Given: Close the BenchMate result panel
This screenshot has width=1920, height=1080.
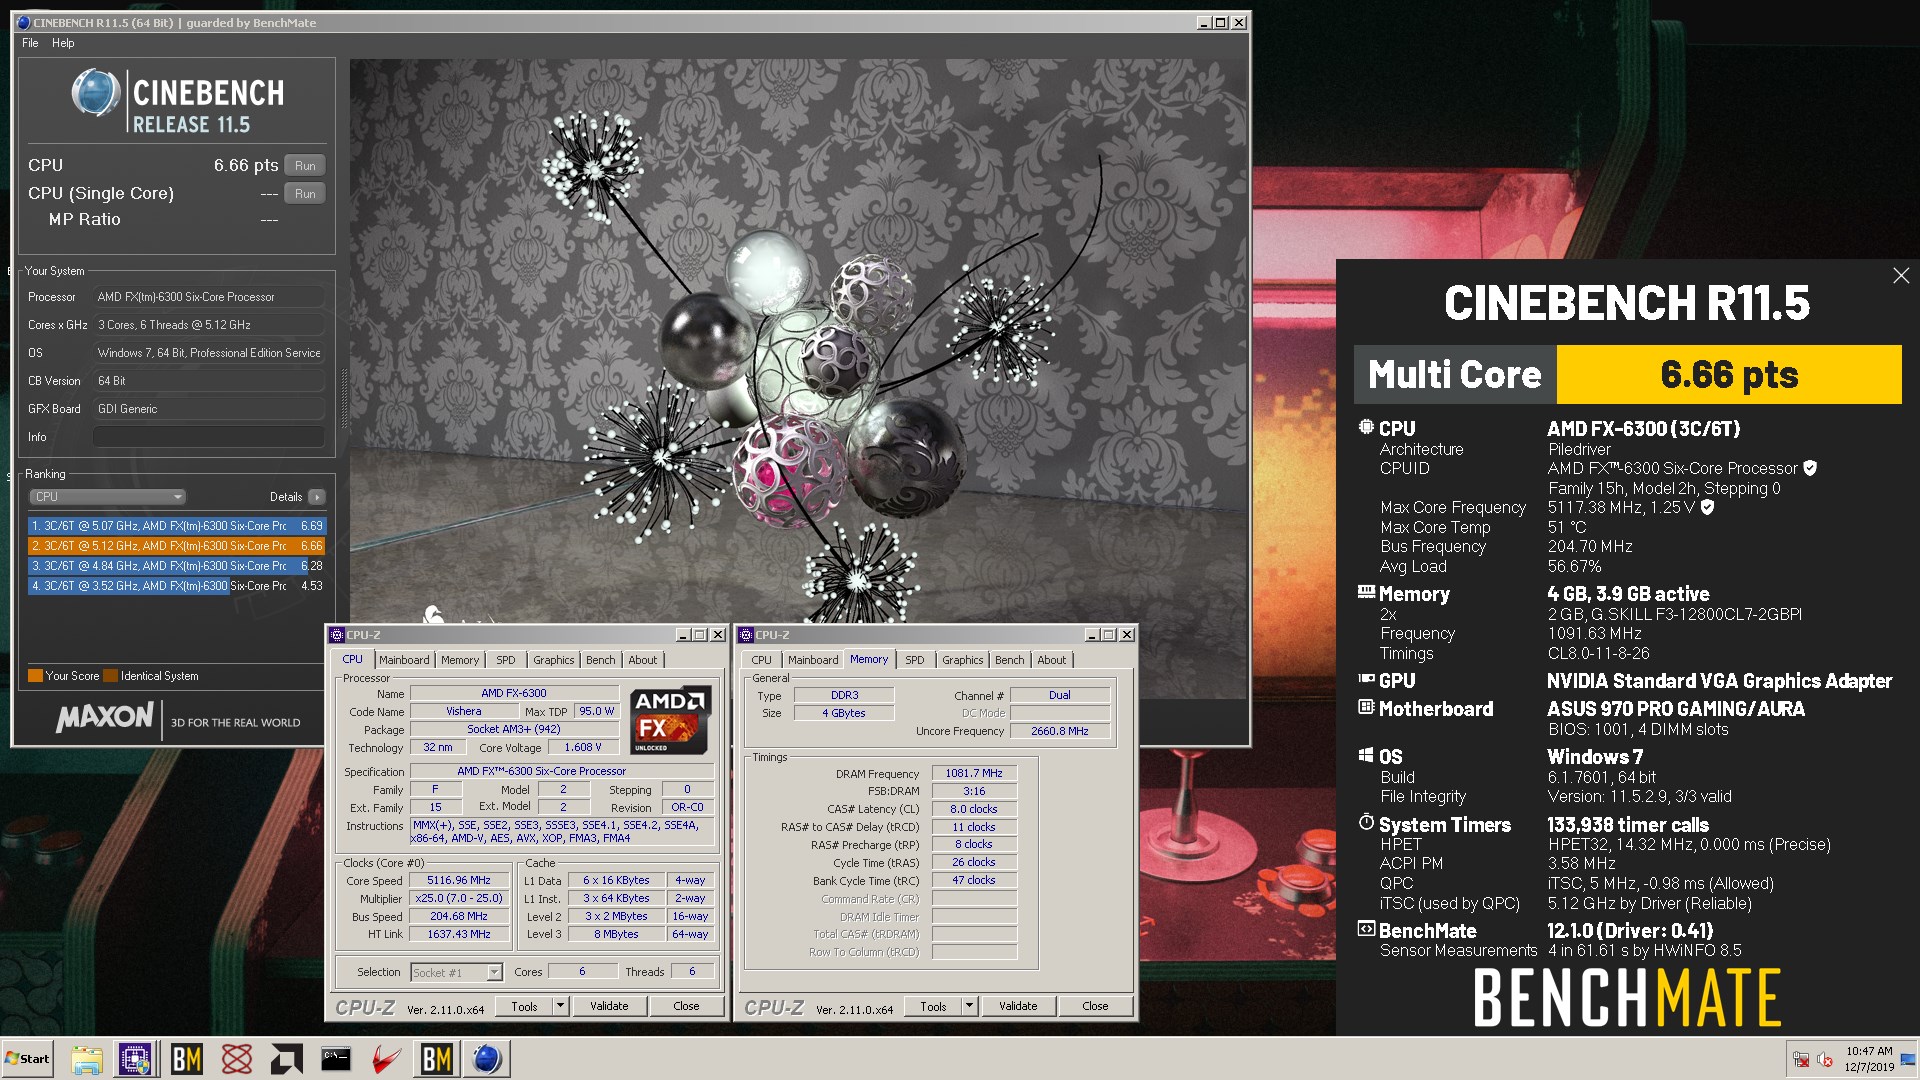Looking at the screenshot, I should click(1901, 276).
